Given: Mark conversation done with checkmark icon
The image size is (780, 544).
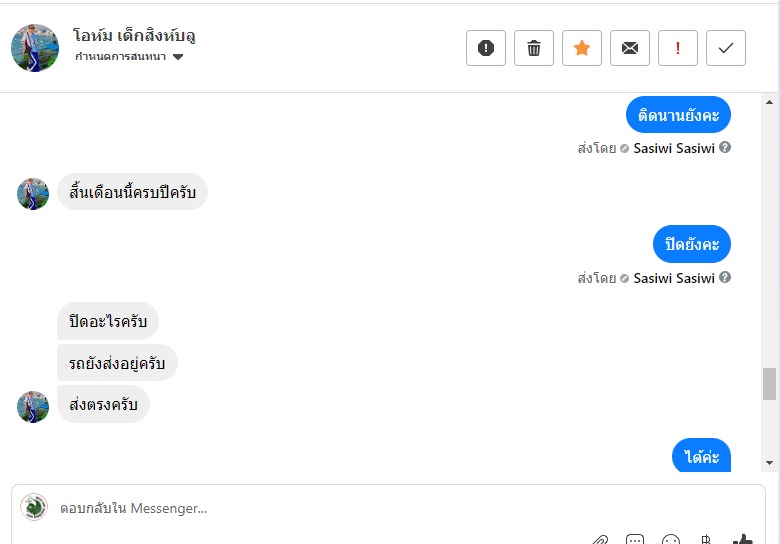Looking at the screenshot, I should (x=726, y=48).
